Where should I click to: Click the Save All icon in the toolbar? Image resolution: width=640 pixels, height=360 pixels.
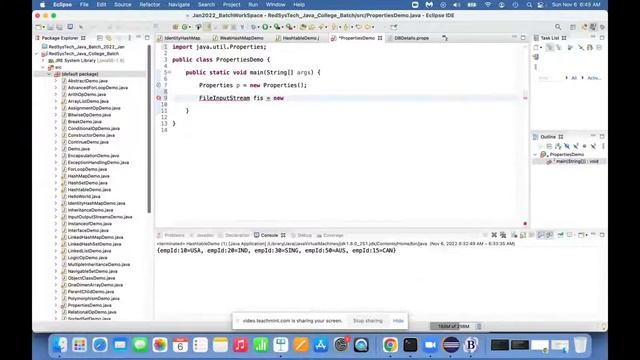(60, 27)
